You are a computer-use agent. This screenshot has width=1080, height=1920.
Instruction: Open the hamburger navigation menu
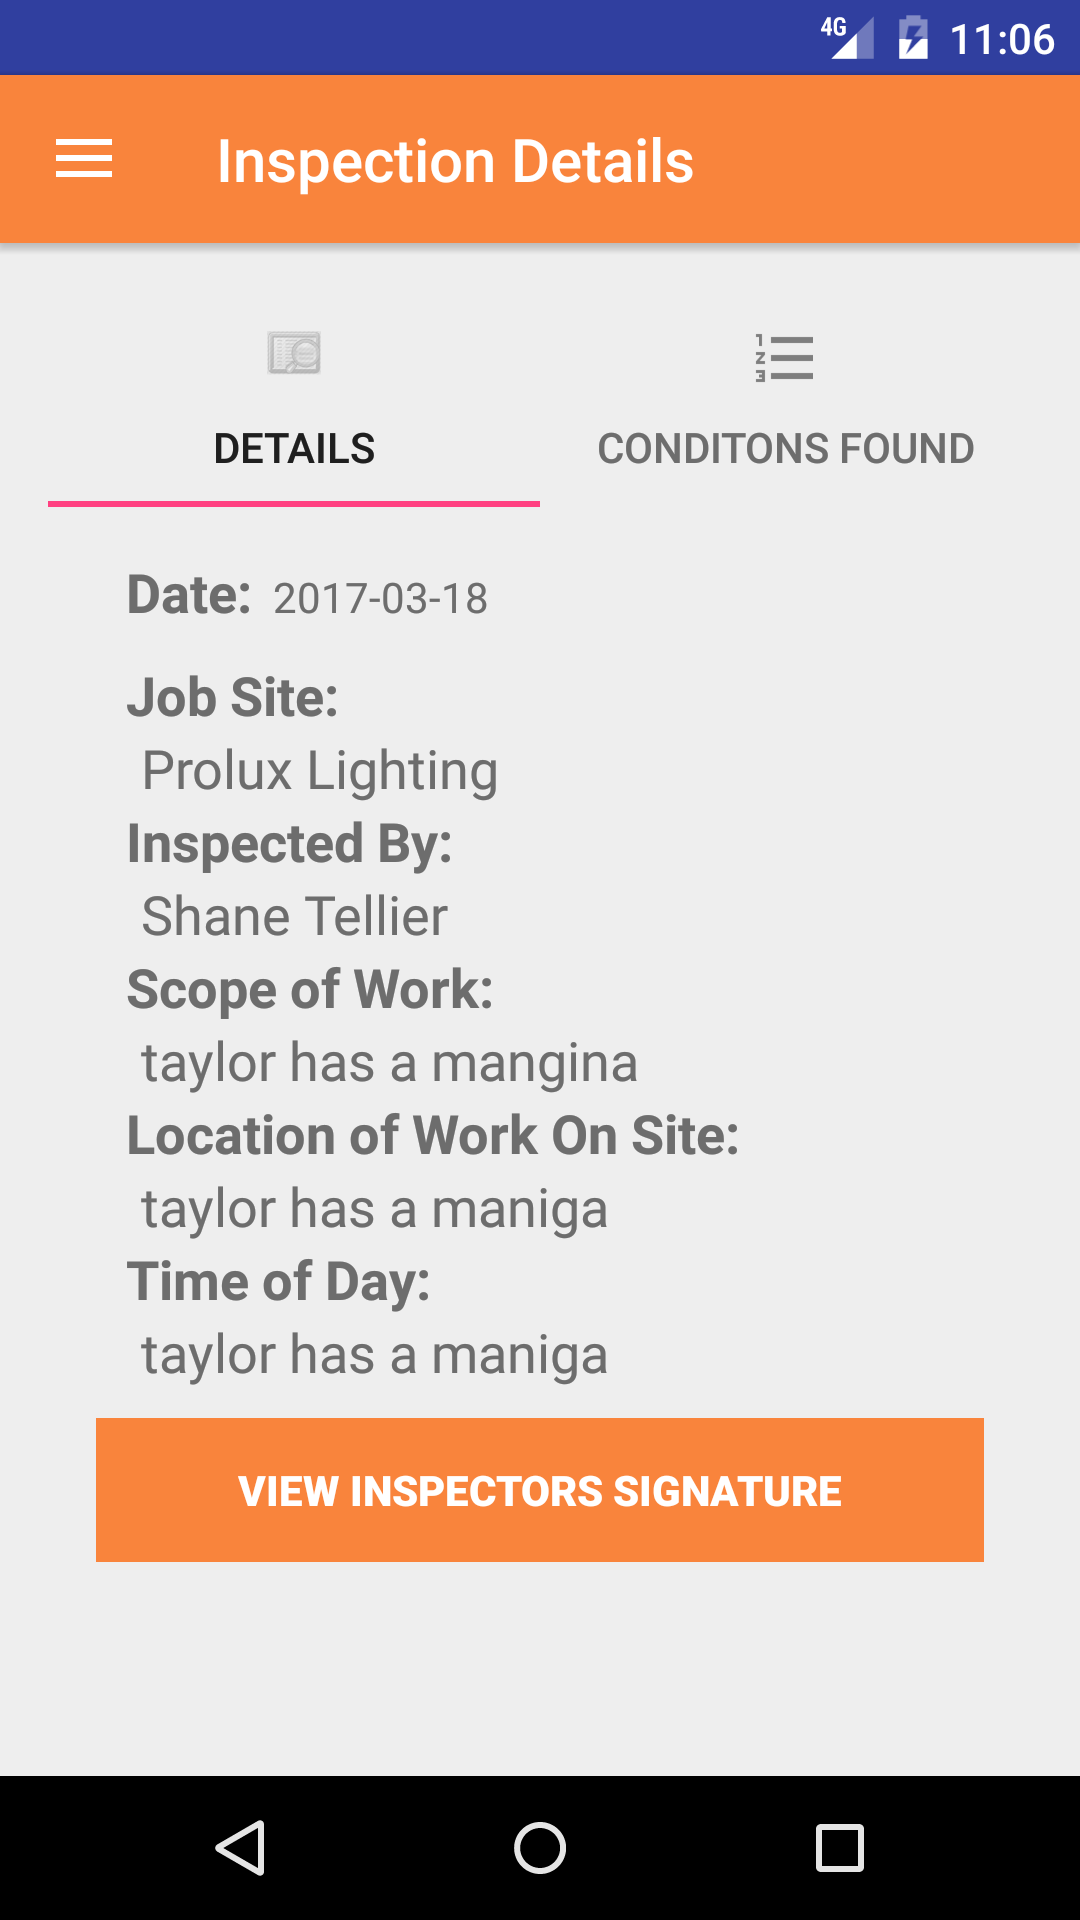84,160
